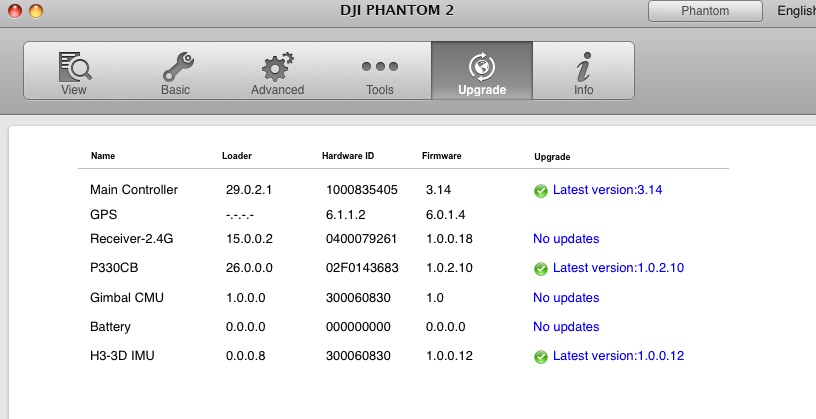Open the Tools three-dots icon

[380, 66]
